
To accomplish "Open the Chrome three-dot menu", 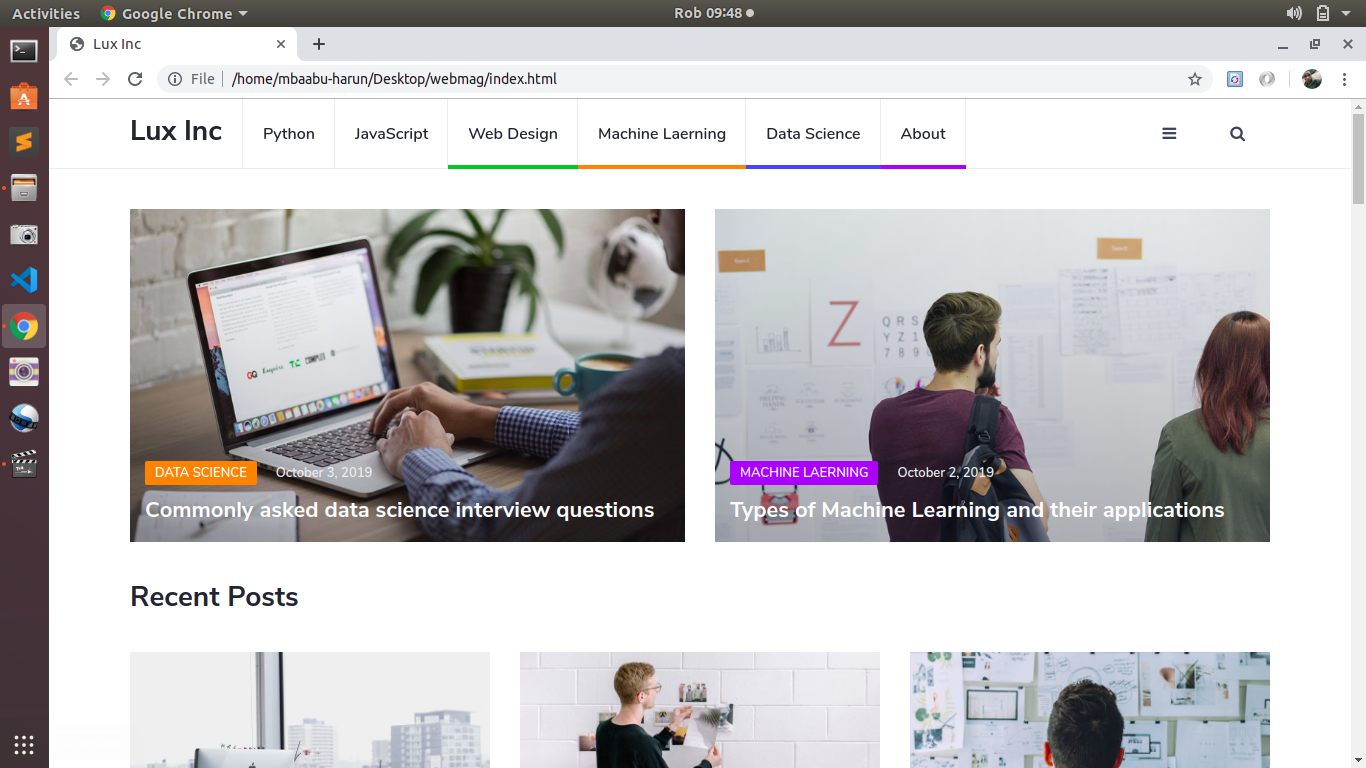I will pos(1344,79).
